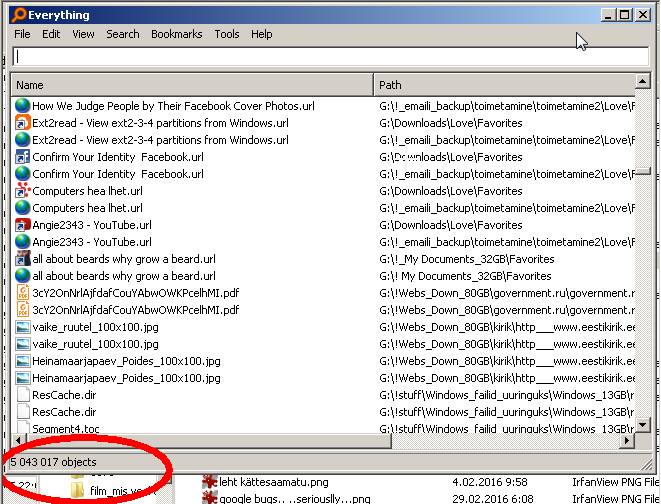The width and height of the screenshot is (661, 504).
Task: Click PDF icon of second 3cY2OnNrl pdf file
Action: point(22,310)
